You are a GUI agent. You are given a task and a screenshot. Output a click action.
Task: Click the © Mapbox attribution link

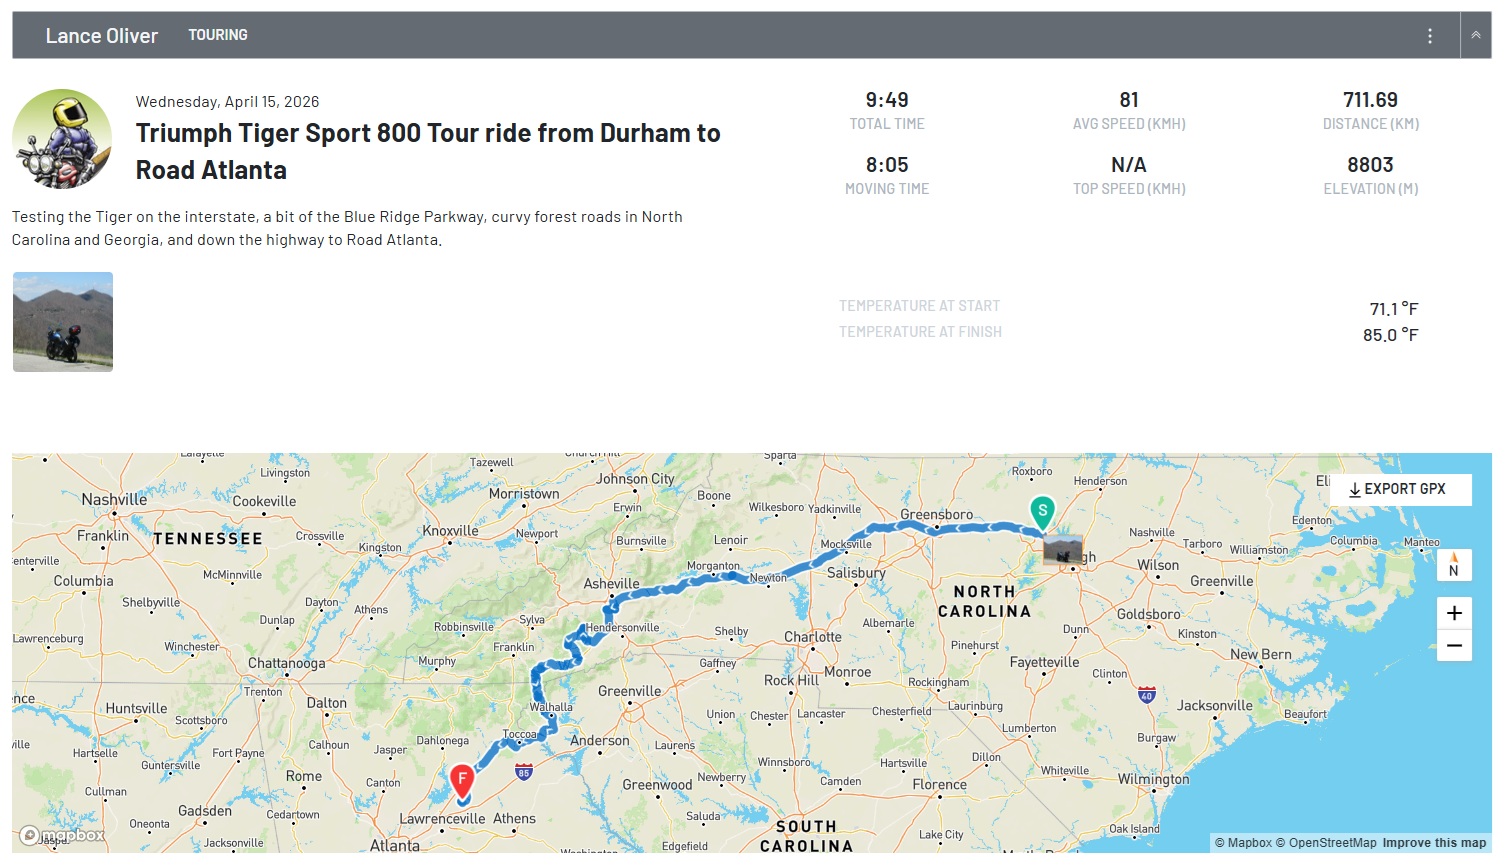(1243, 842)
